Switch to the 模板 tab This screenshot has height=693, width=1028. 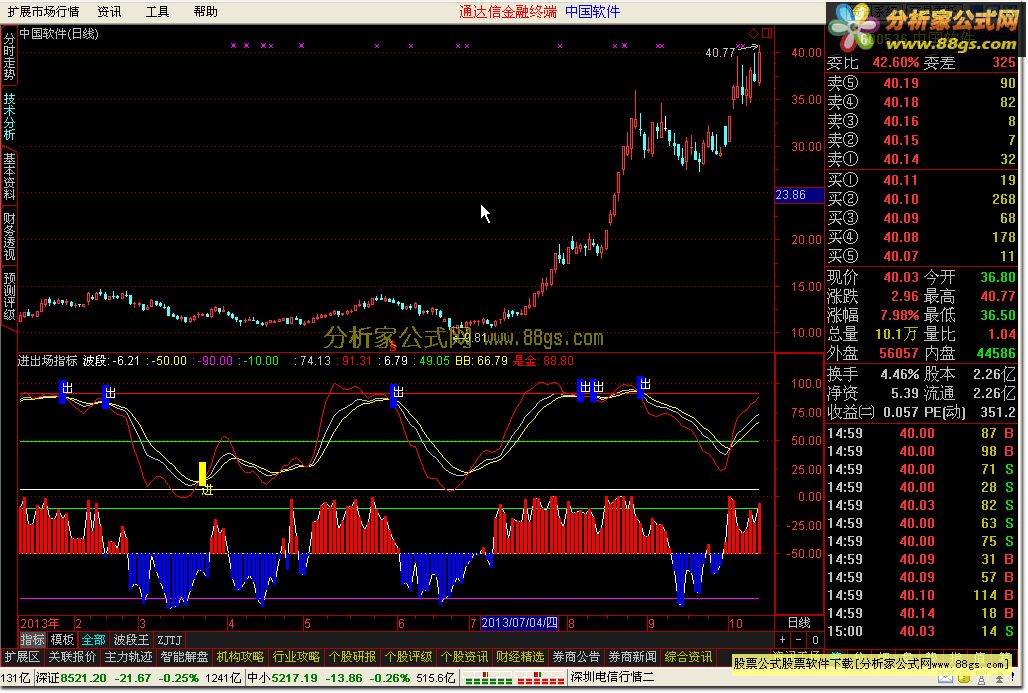click(x=62, y=640)
